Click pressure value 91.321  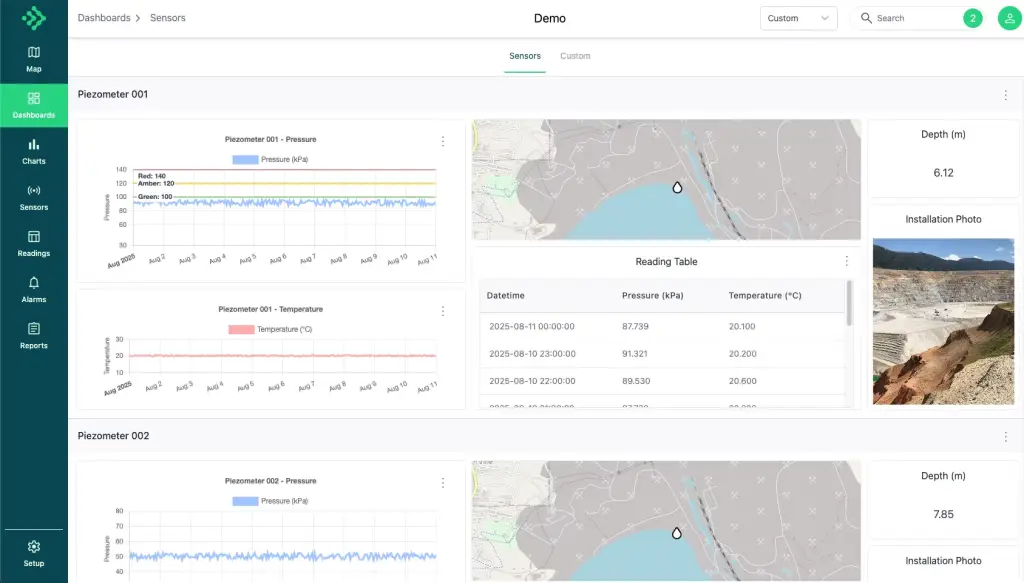[x=635, y=354]
